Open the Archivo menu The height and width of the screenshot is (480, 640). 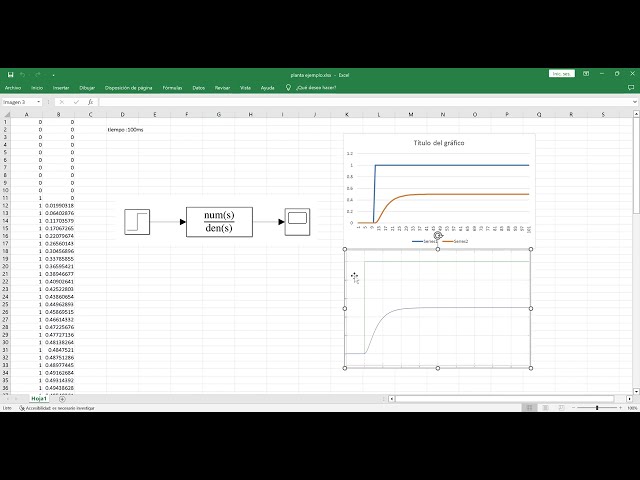click(13, 88)
